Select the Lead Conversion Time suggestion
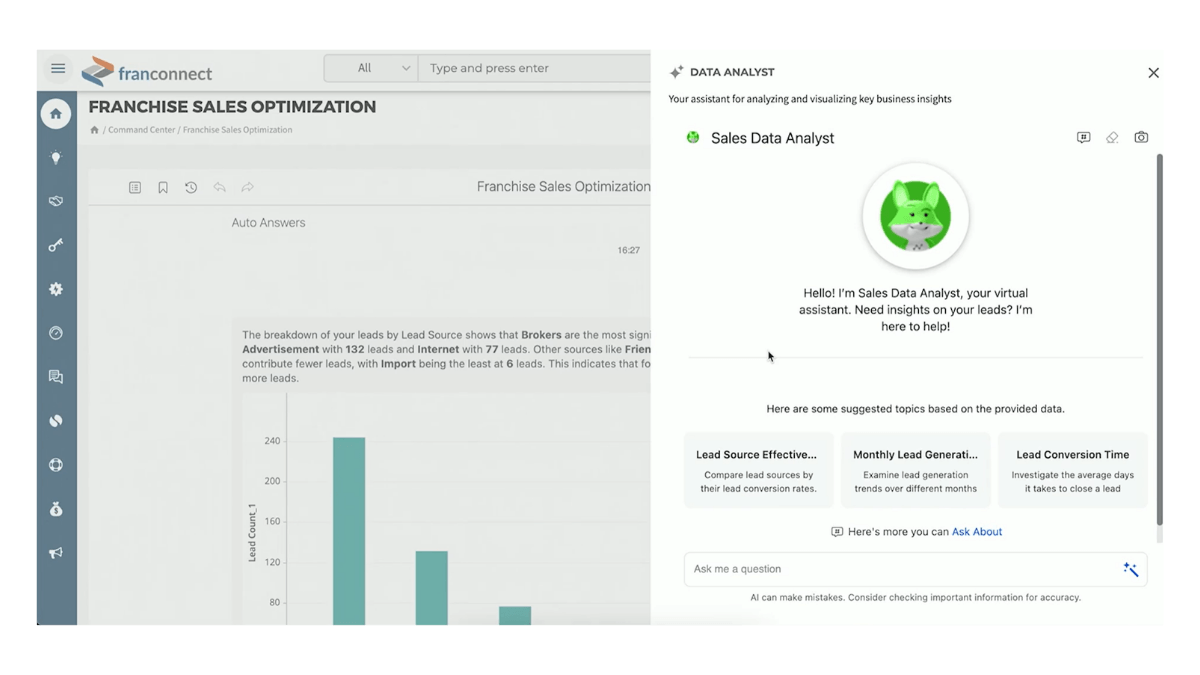The width and height of the screenshot is (1200, 675). 1072,470
